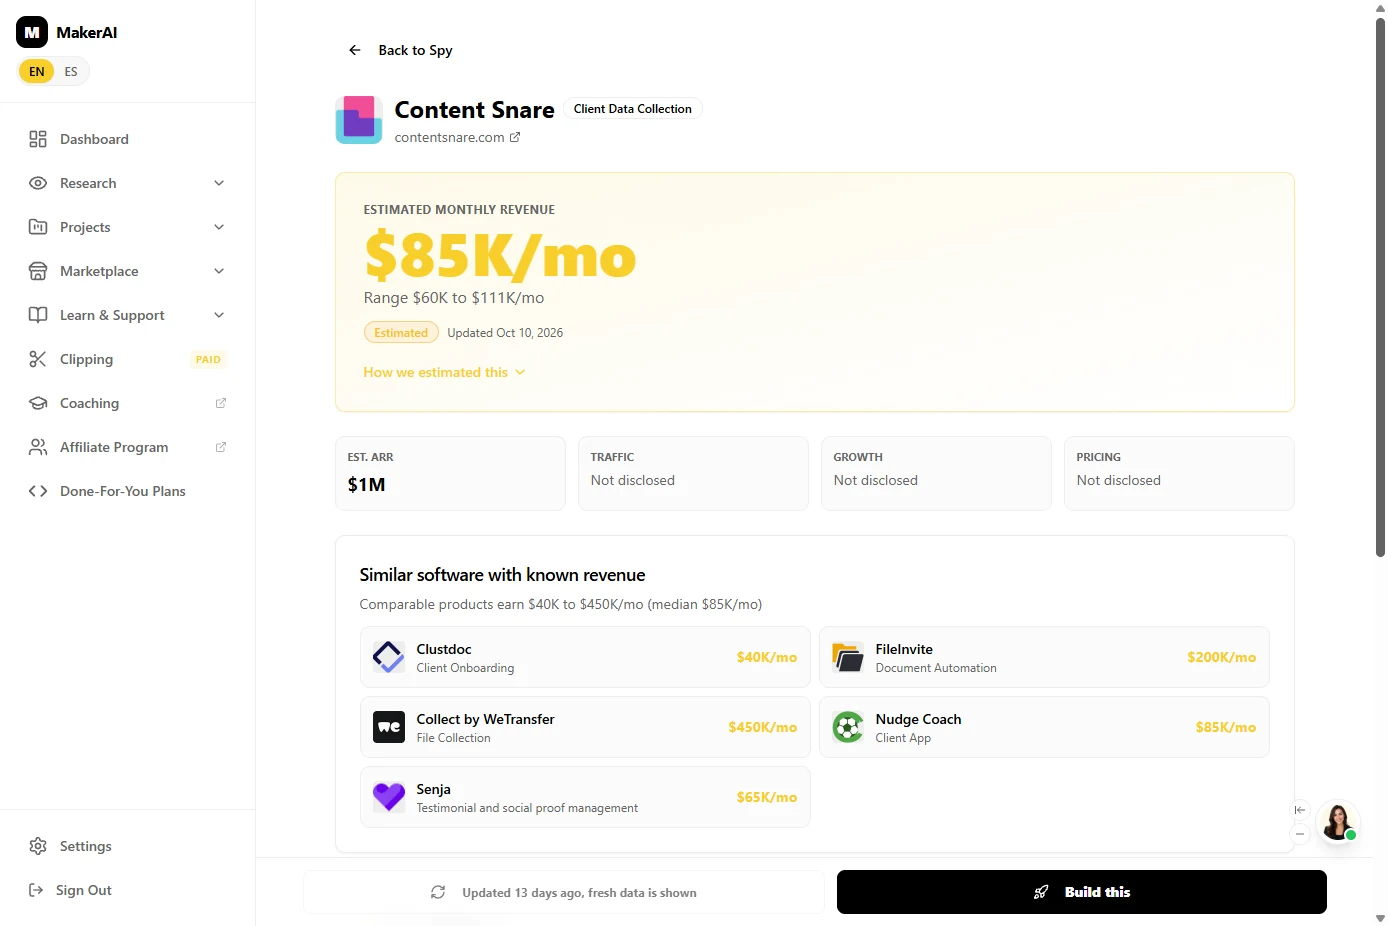Screen dimensions: 1388x926
Task: Click the back arrow icon
Action: click(354, 50)
